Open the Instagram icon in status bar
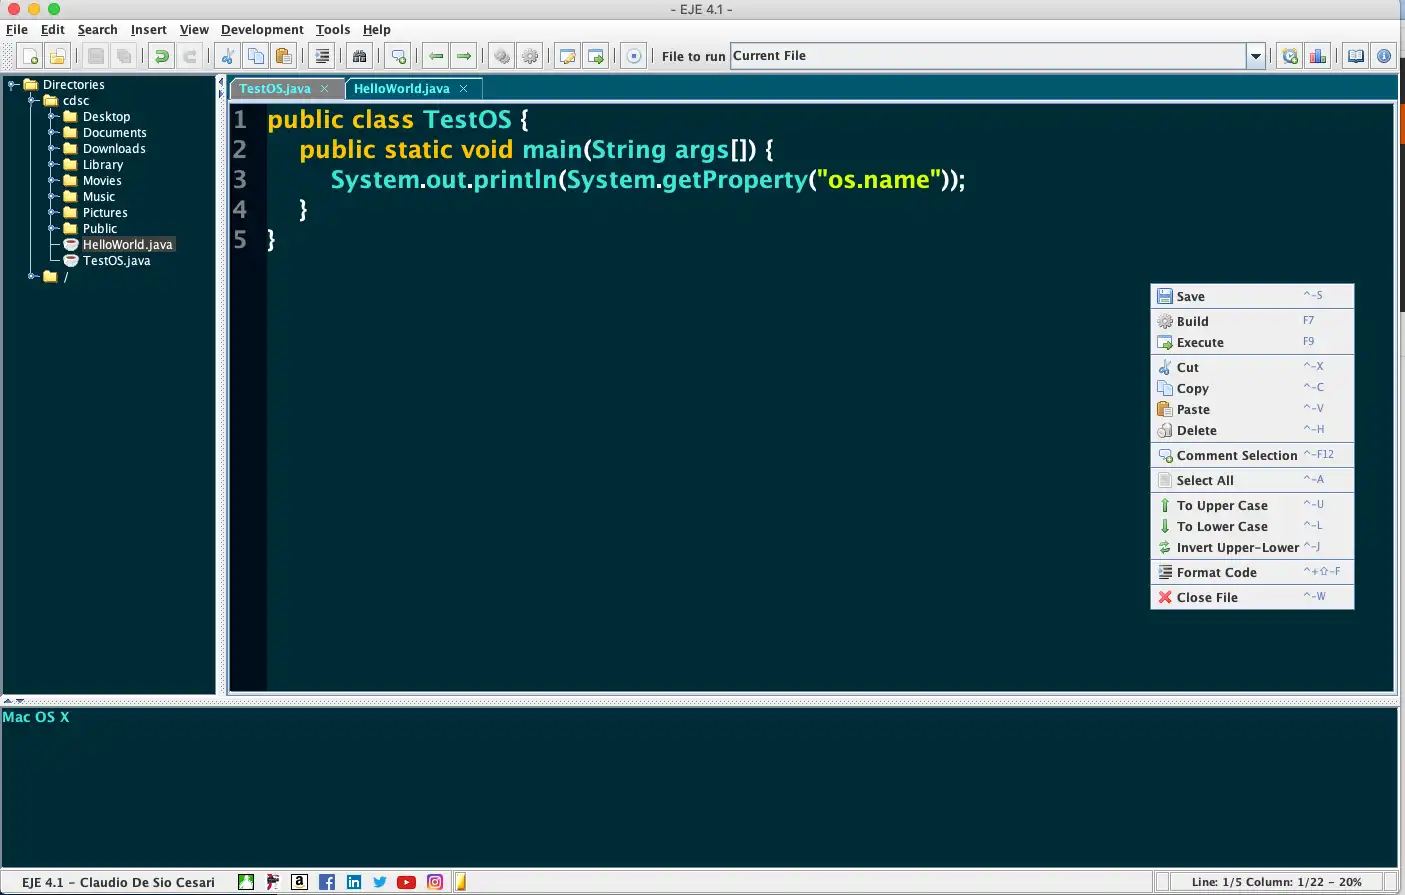 435,882
